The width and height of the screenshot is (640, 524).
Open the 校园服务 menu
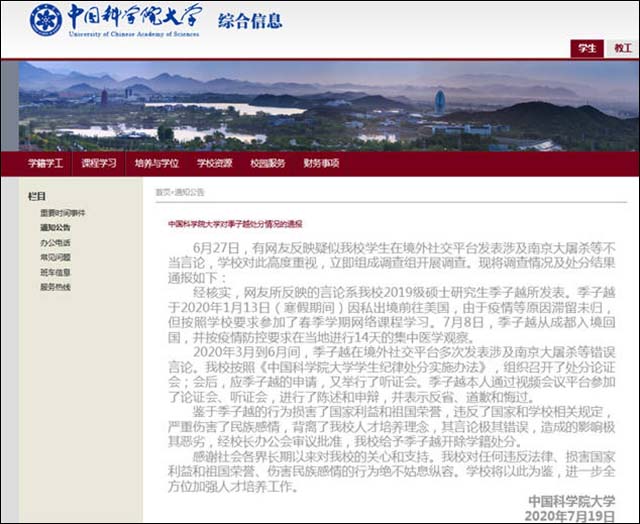tap(268, 163)
